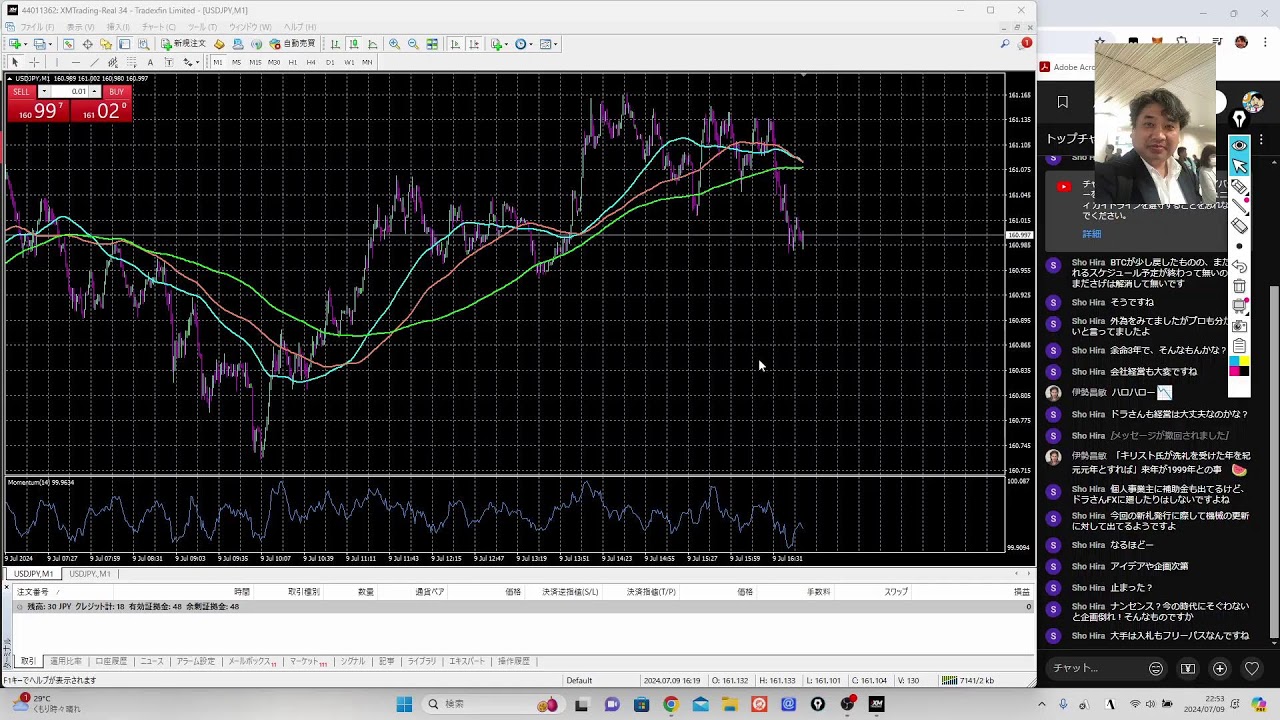Click the 新規注文 new order button
The width and height of the screenshot is (1280, 720).
coord(183,44)
